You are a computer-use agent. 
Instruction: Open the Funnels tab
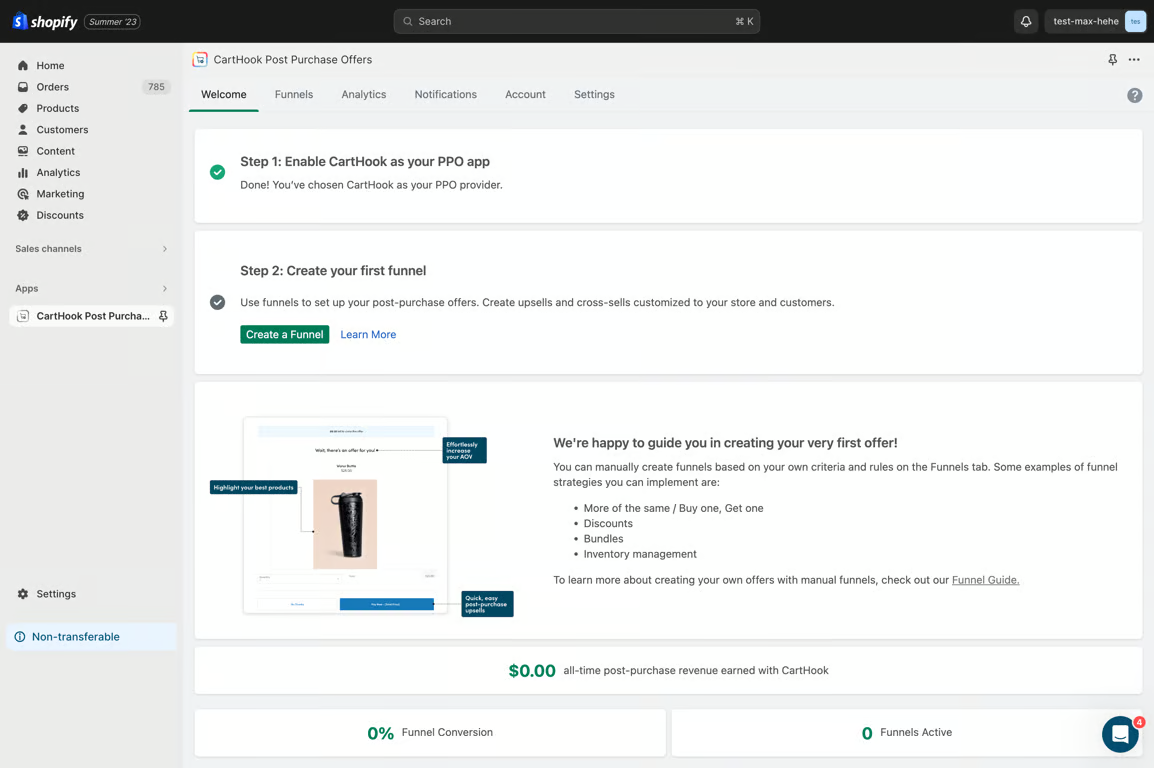coord(294,94)
